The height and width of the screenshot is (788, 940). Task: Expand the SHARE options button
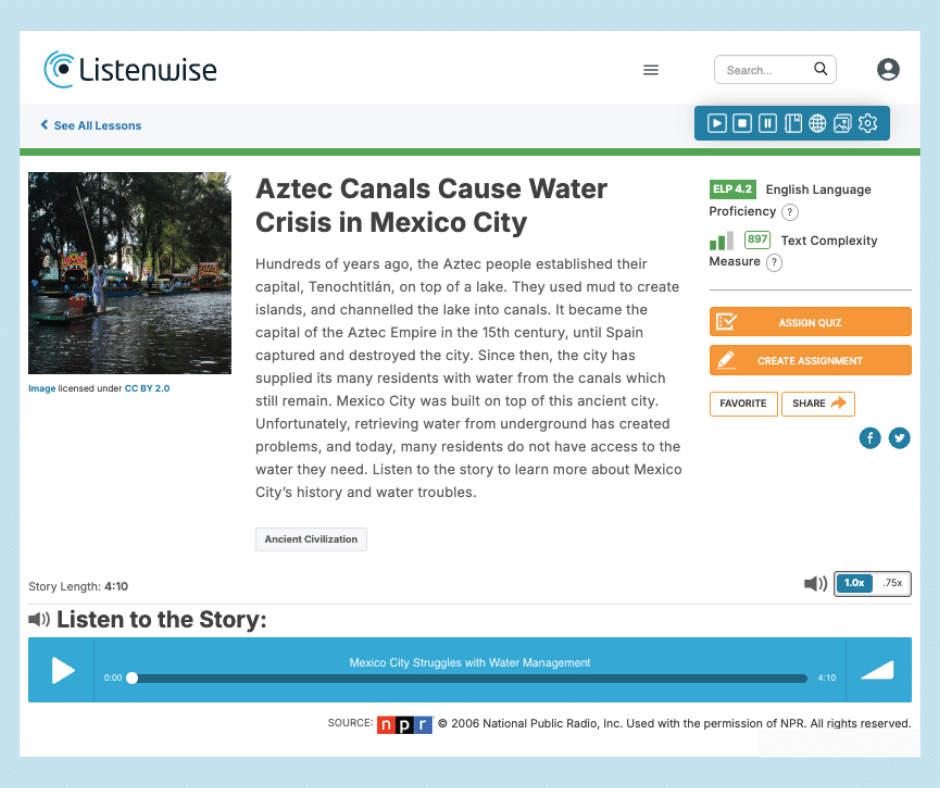click(818, 403)
